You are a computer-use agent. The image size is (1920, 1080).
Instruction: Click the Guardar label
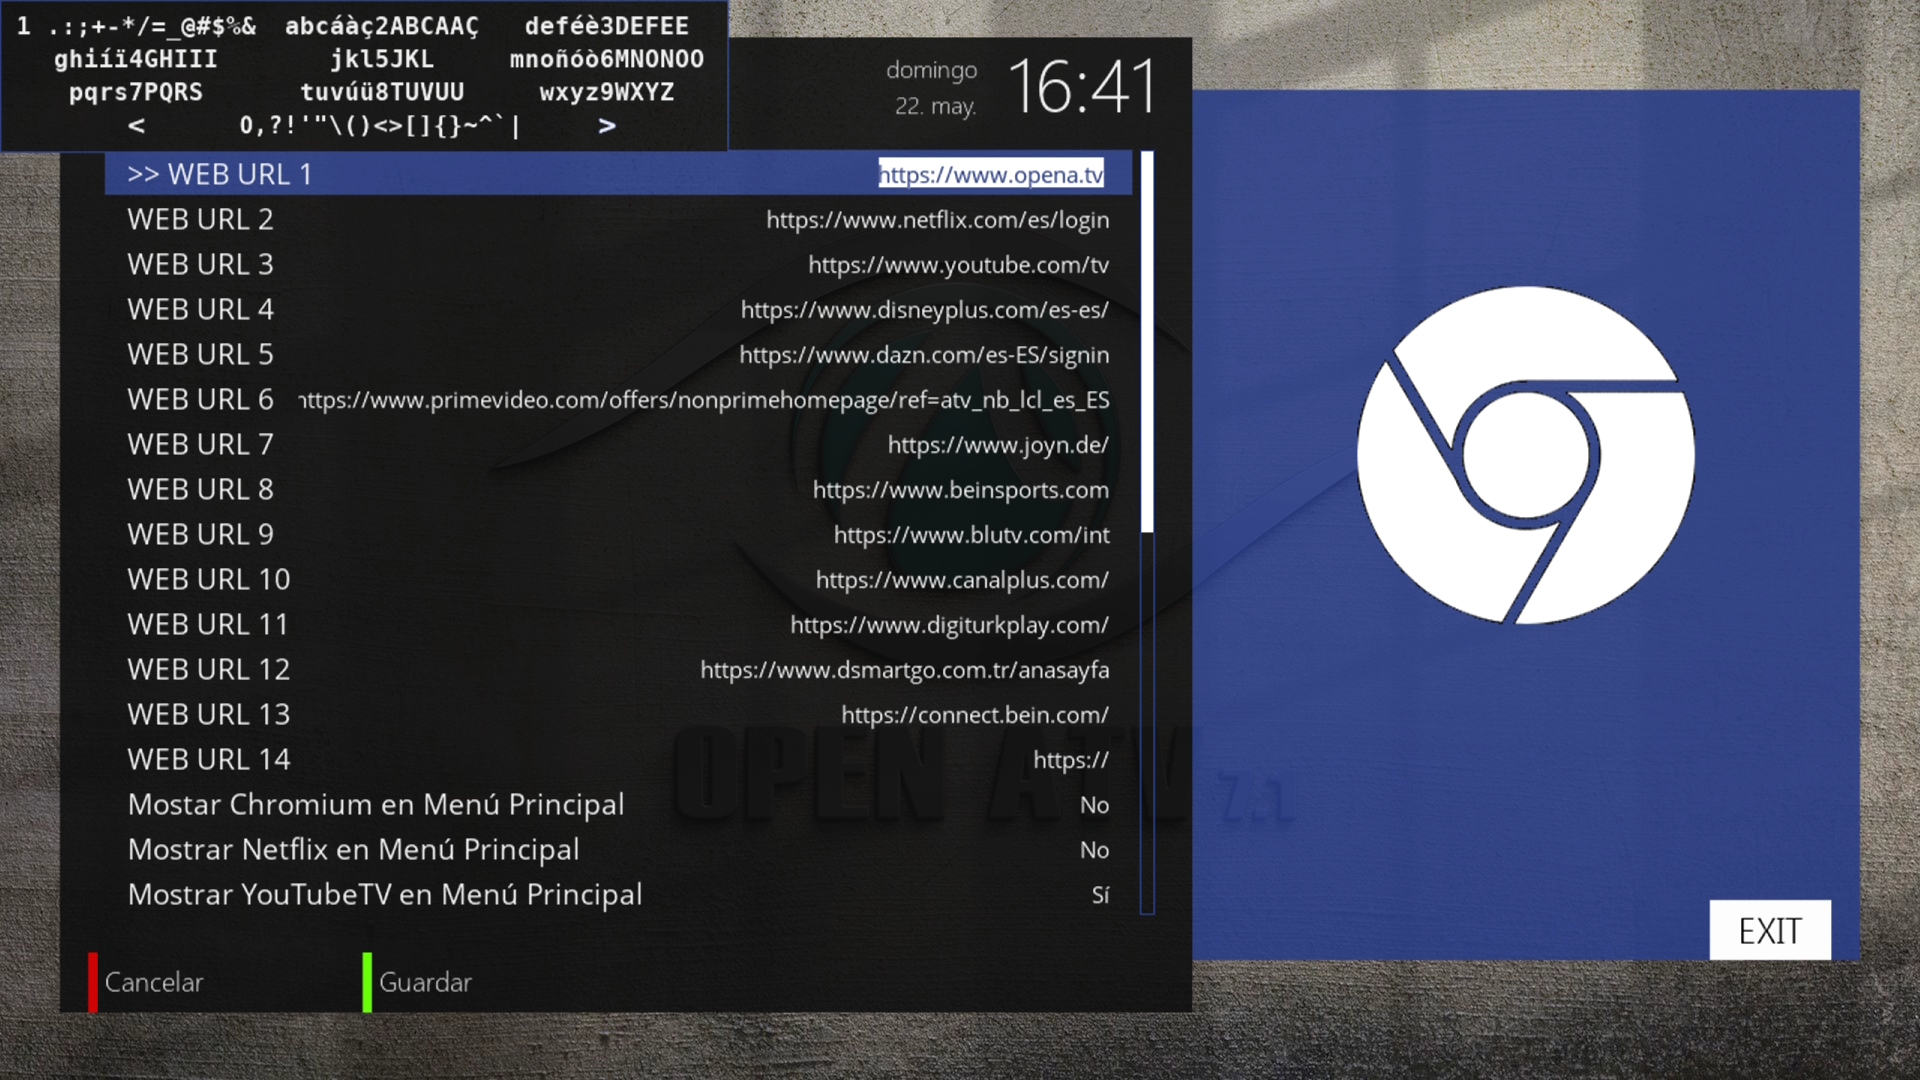coord(425,982)
